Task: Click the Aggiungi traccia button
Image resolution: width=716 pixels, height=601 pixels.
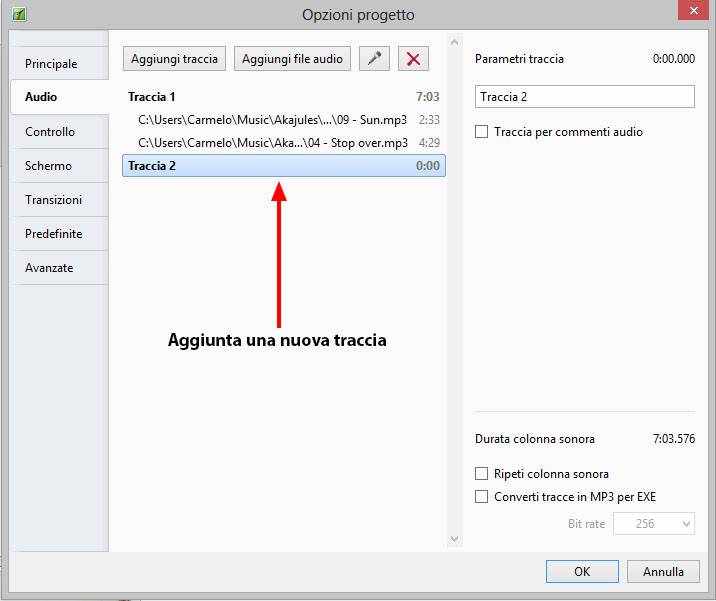Action: pyautogui.click(x=174, y=59)
